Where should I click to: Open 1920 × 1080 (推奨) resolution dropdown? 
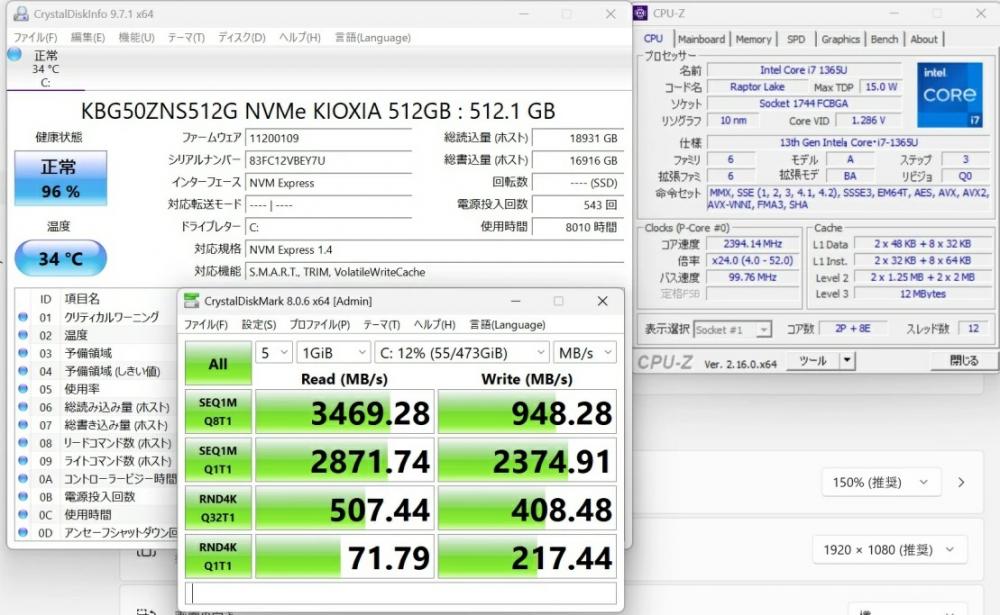tap(889, 549)
